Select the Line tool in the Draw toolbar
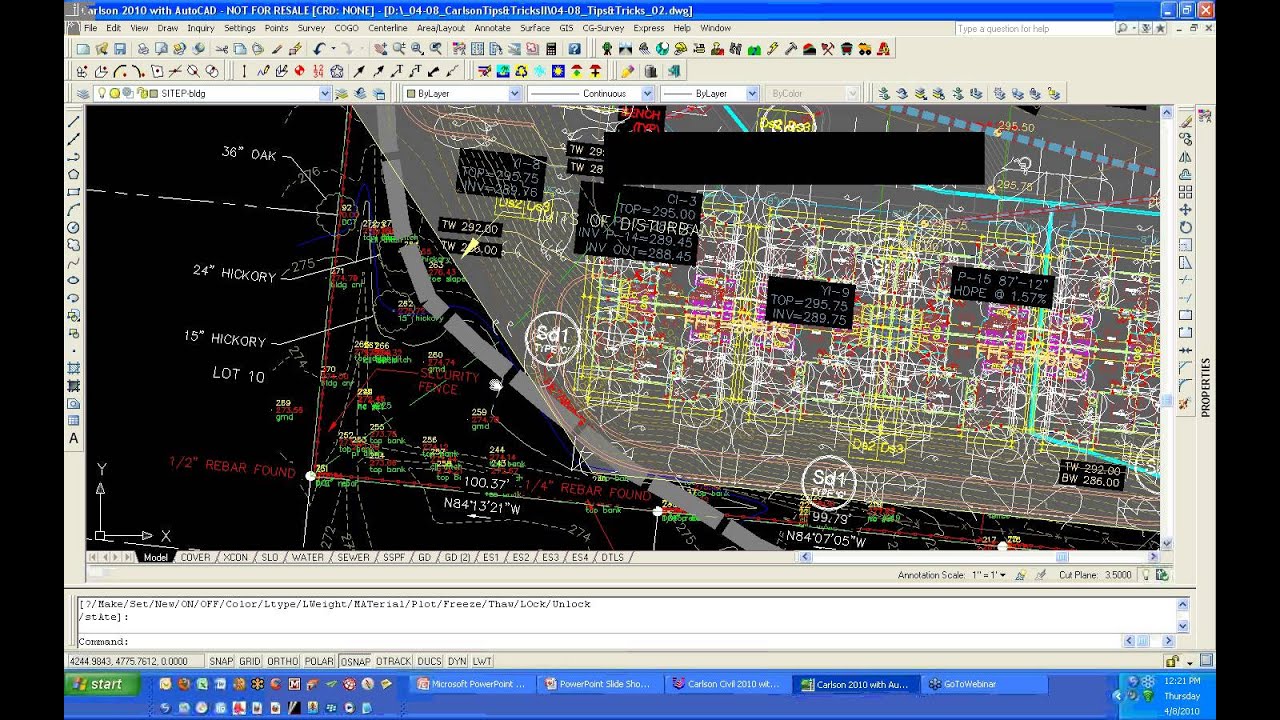The image size is (1280, 720). pos(74,122)
